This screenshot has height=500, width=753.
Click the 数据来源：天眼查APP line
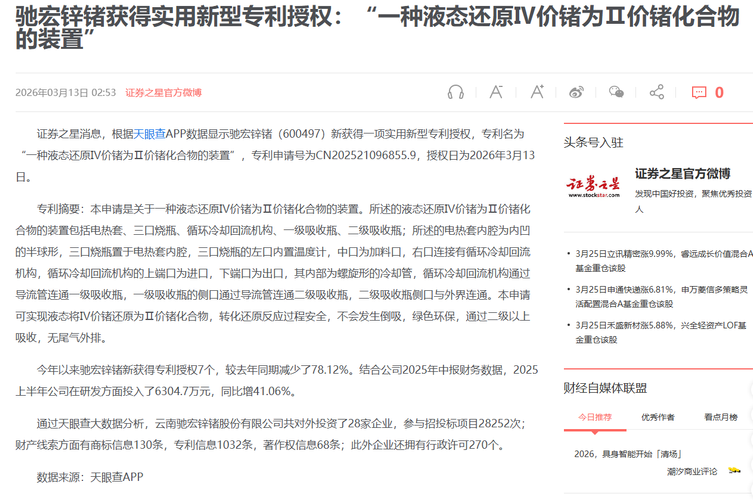90,477
